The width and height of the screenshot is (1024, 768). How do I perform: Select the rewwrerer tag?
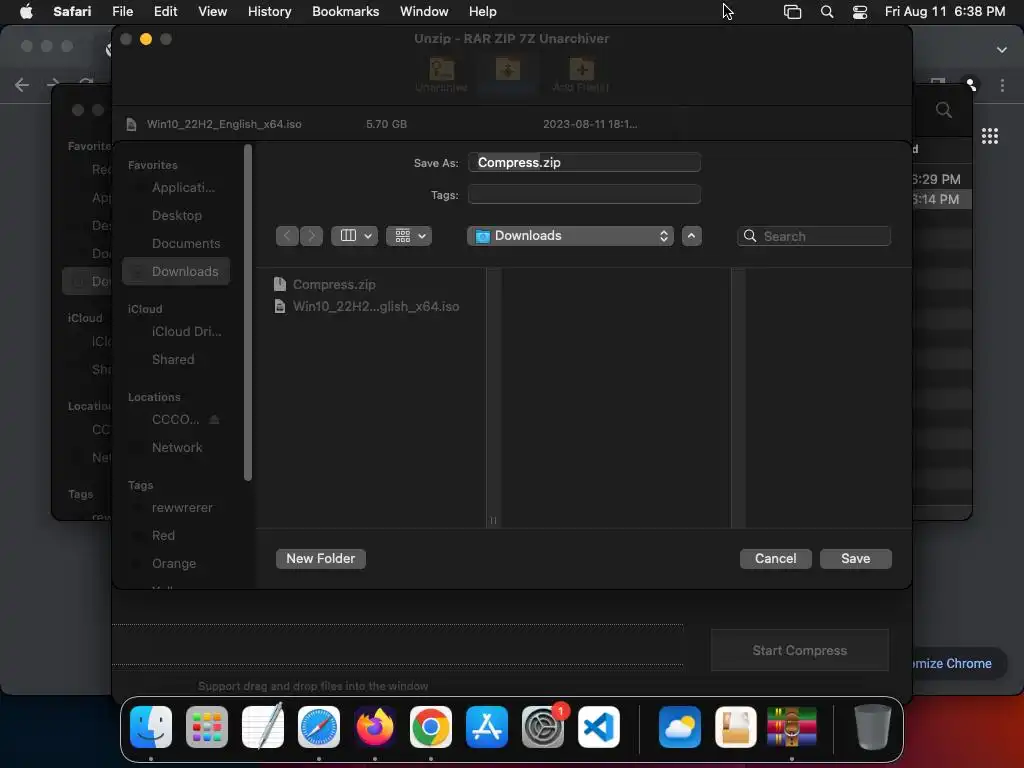click(x=176, y=508)
